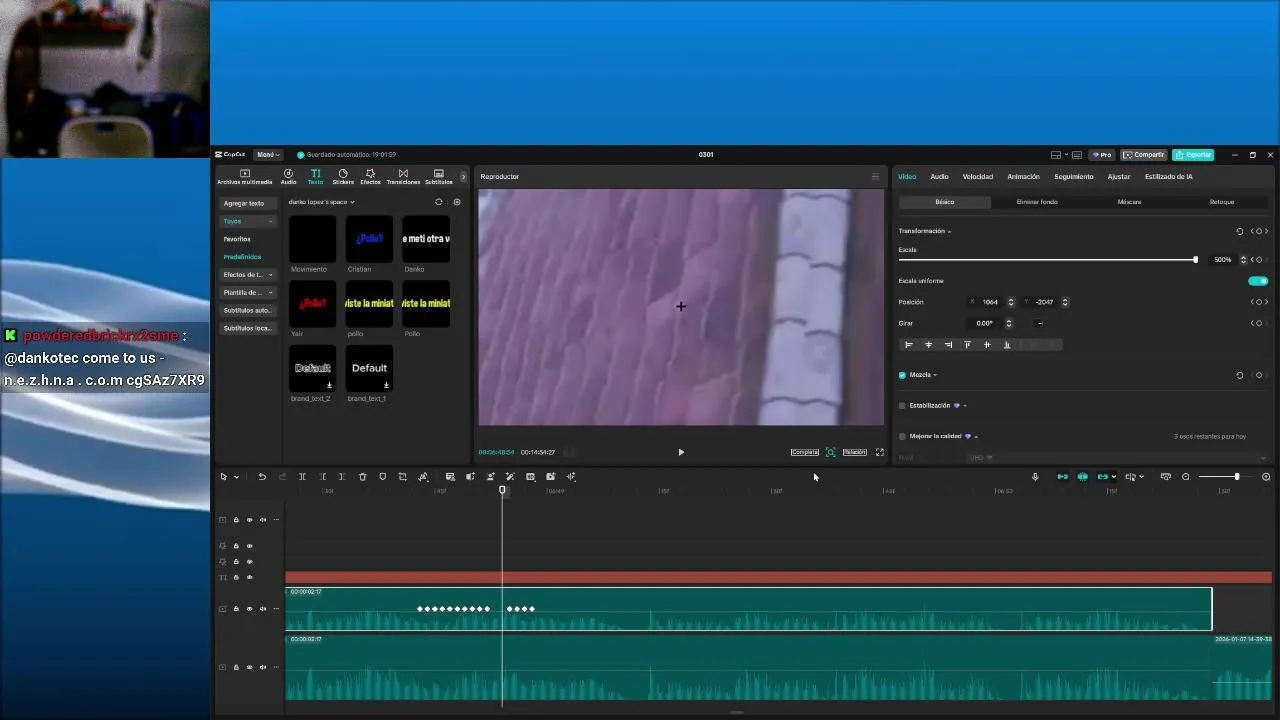Reset the Mezcla settings
The height and width of the screenshot is (720, 1280).
point(1240,375)
